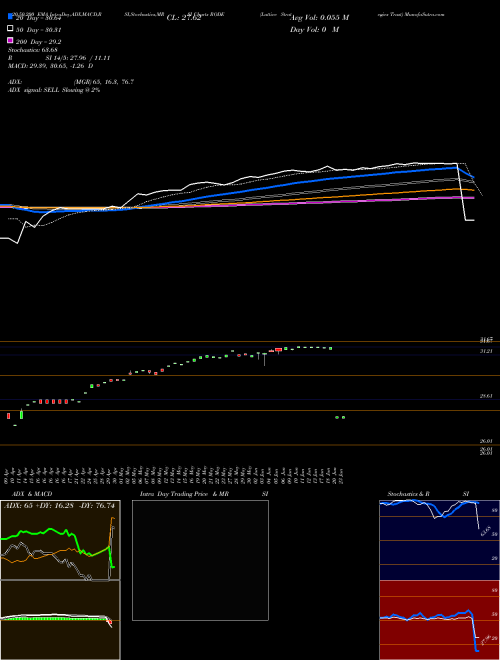Select the '200 Day - 29.2' label
This screenshot has height=660, width=500.
click(x=38, y=42)
